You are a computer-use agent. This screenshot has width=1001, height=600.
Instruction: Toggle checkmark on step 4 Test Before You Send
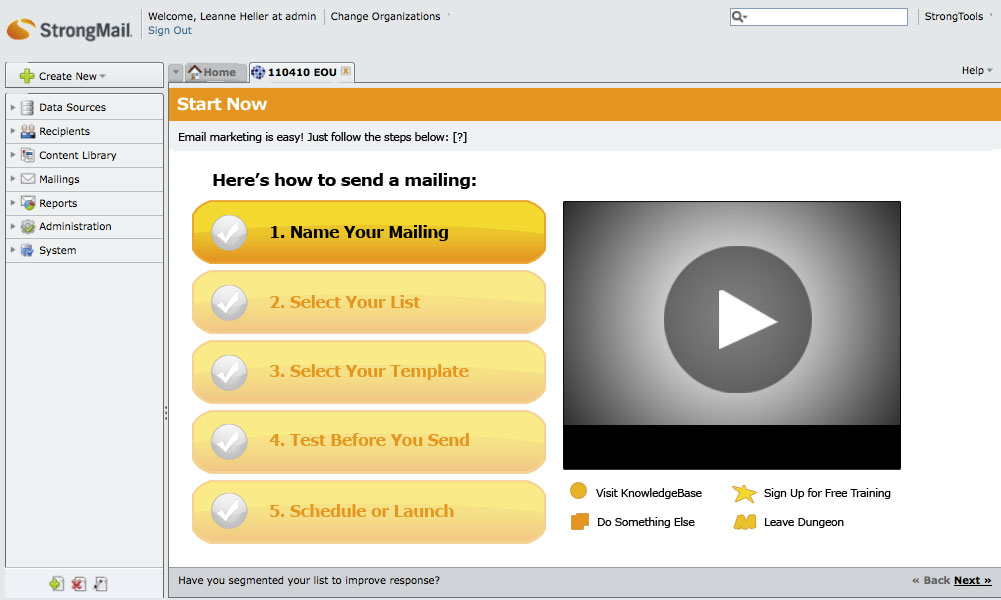[229, 442]
